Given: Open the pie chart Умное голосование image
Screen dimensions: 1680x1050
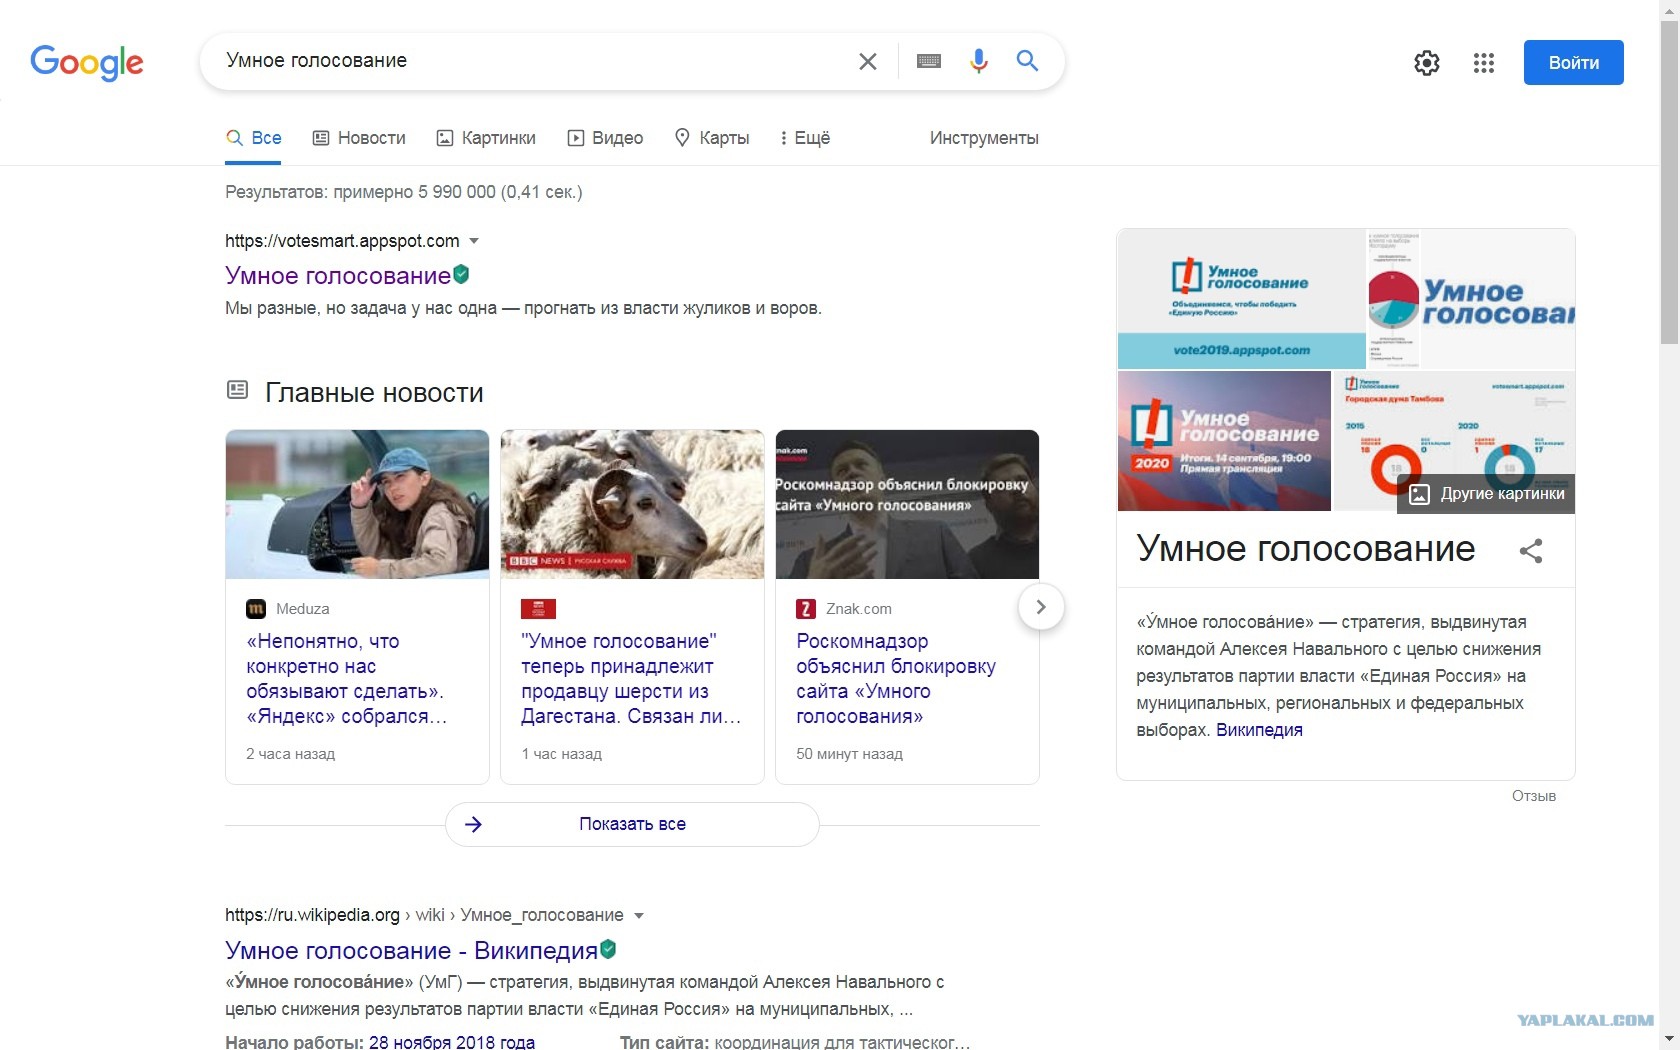Looking at the screenshot, I should pyautogui.click(x=1471, y=300).
